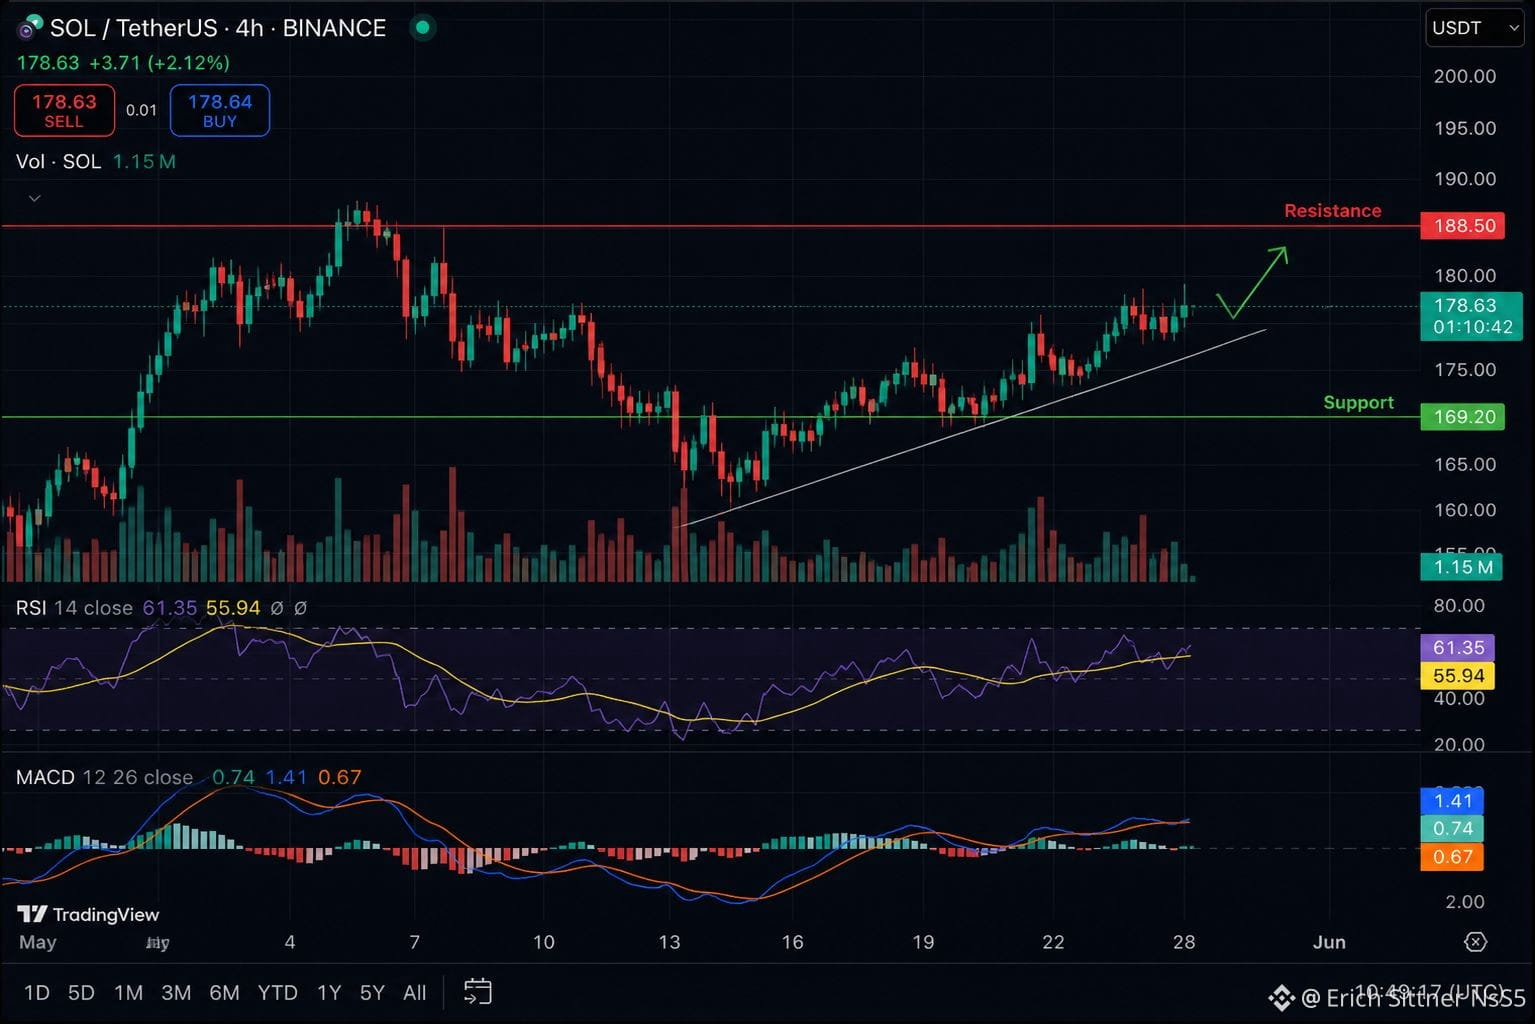
Task: Click the 80.00 RSI axis label
Action: tap(1458, 605)
